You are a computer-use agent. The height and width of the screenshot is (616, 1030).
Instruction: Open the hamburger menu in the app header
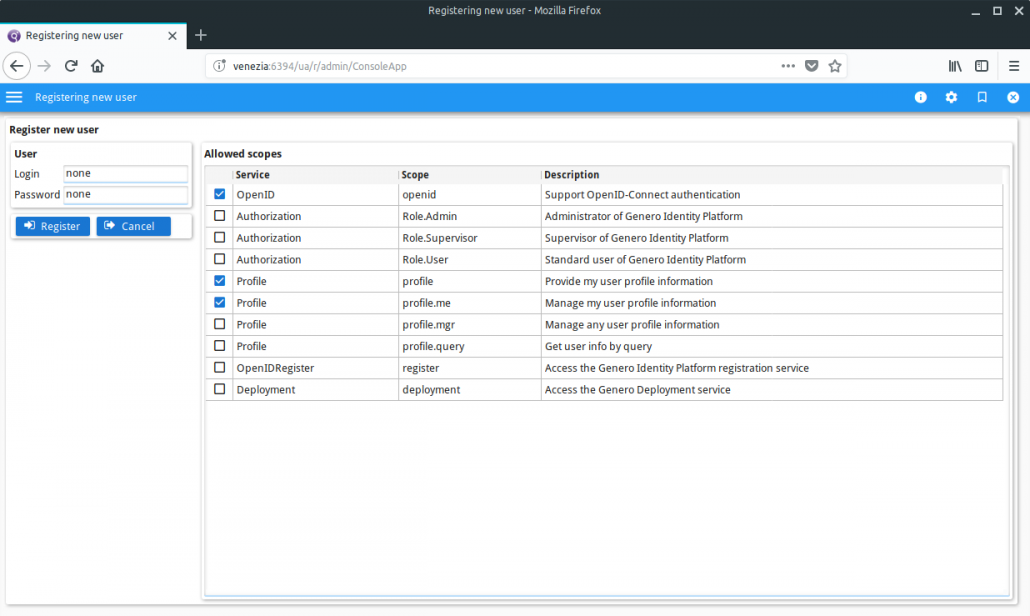[14, 97]
